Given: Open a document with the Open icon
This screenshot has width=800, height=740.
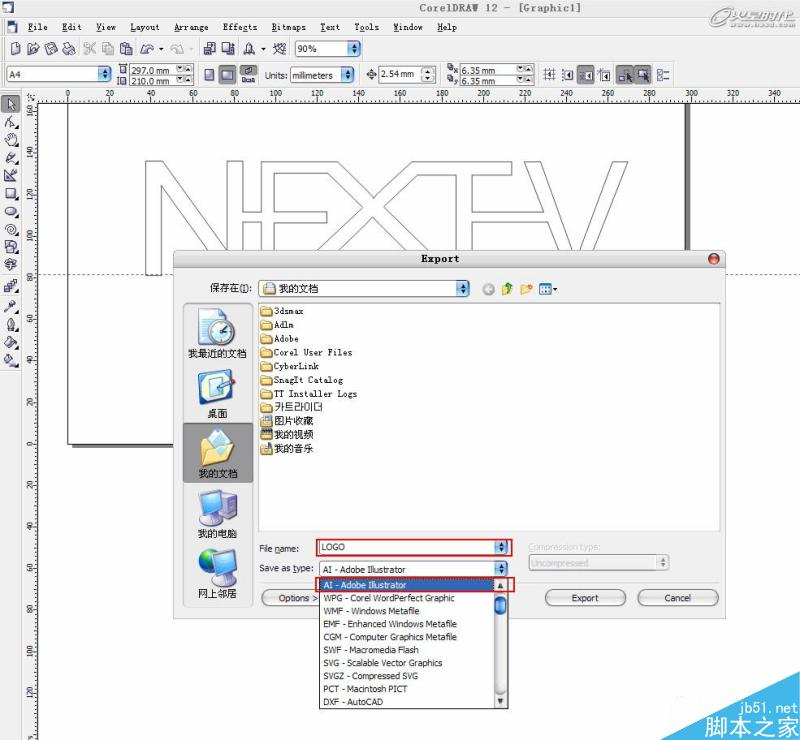Looking at the screenshot, I should (x=33, y=48).
